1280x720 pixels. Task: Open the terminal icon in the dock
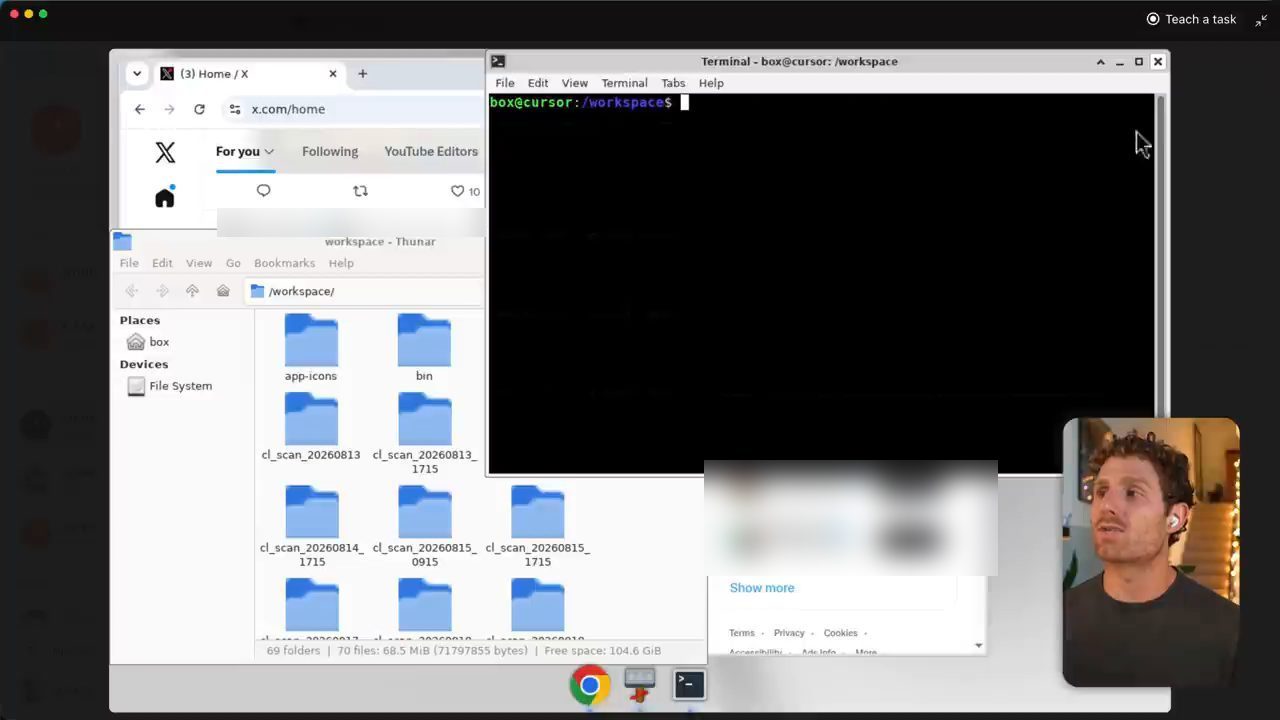pyautogui.click(x=689, y=685)
